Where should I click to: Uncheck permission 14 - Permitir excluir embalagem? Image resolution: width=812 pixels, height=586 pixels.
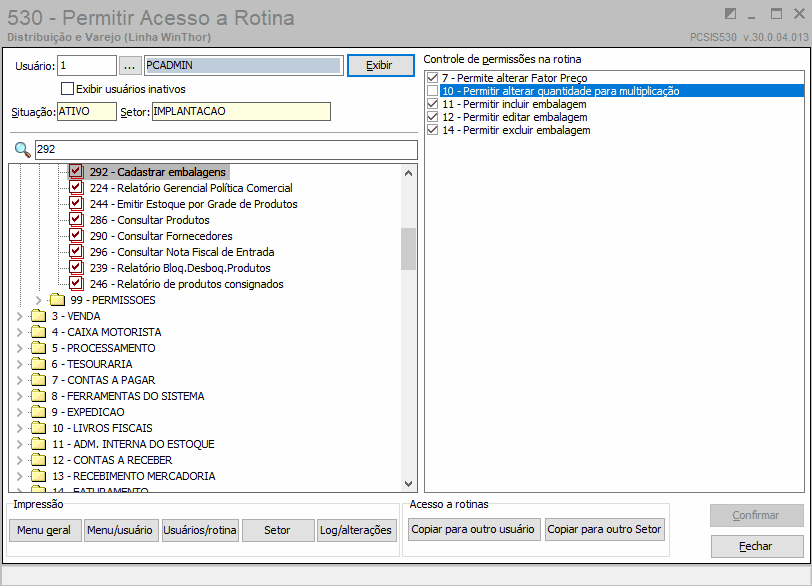(x=432, y=130)
